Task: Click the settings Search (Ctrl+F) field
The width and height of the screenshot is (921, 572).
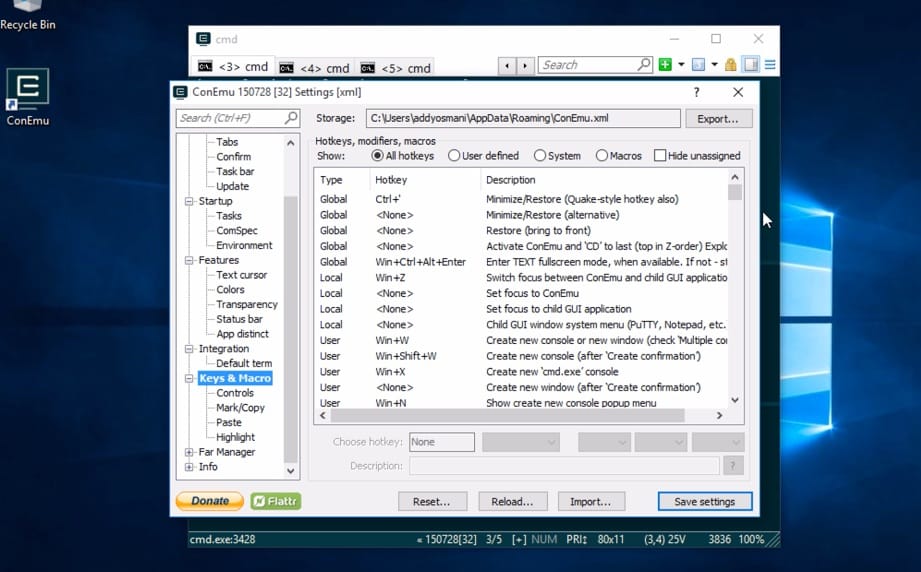Action: 230,118
